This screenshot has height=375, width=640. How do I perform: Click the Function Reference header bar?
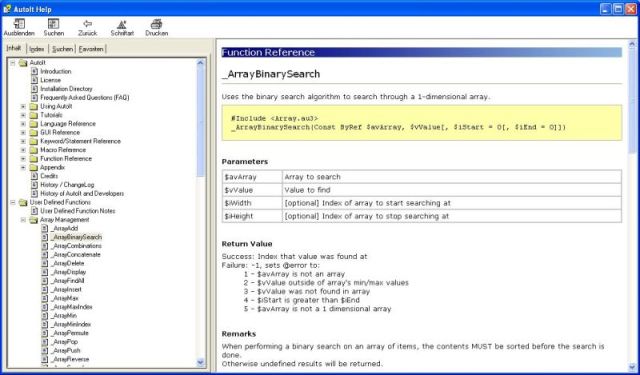[x=422, y=52]
